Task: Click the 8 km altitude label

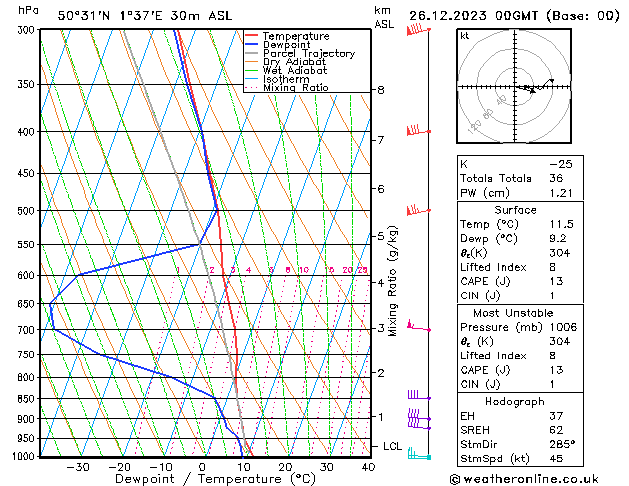Action: click(381, 90)
